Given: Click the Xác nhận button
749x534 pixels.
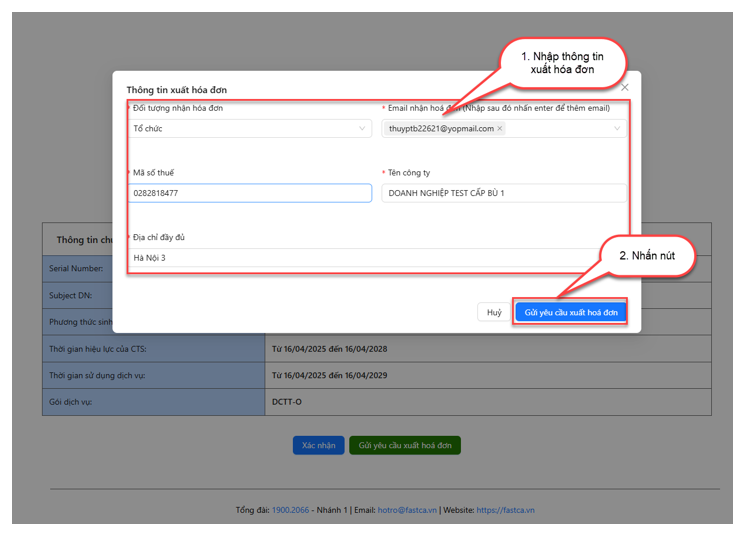Looking at the screenshot, I should point(318,445).
